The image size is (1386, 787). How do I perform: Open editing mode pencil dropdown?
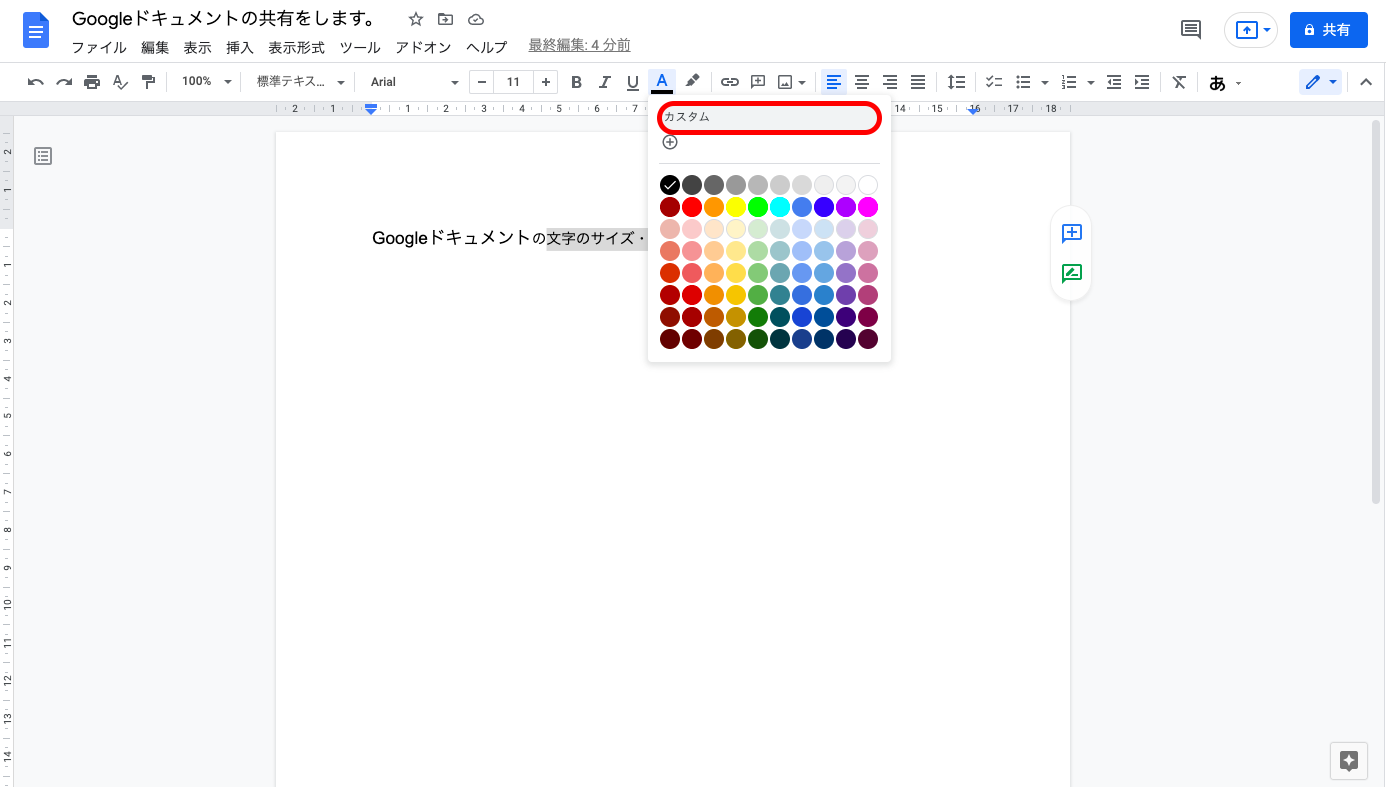tap(1320, 82)
